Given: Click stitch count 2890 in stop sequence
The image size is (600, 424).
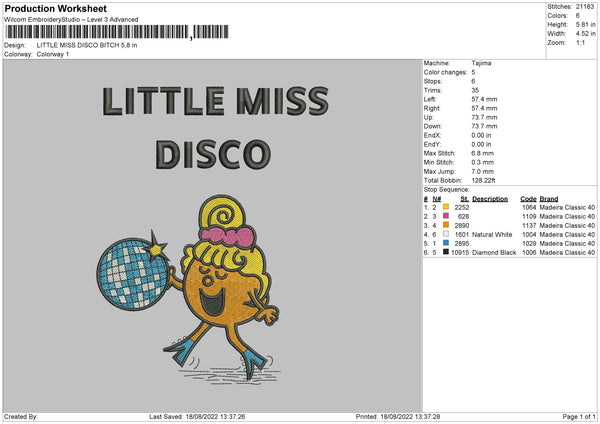Looking at the screenshot, I should click(x=461, y=225).
